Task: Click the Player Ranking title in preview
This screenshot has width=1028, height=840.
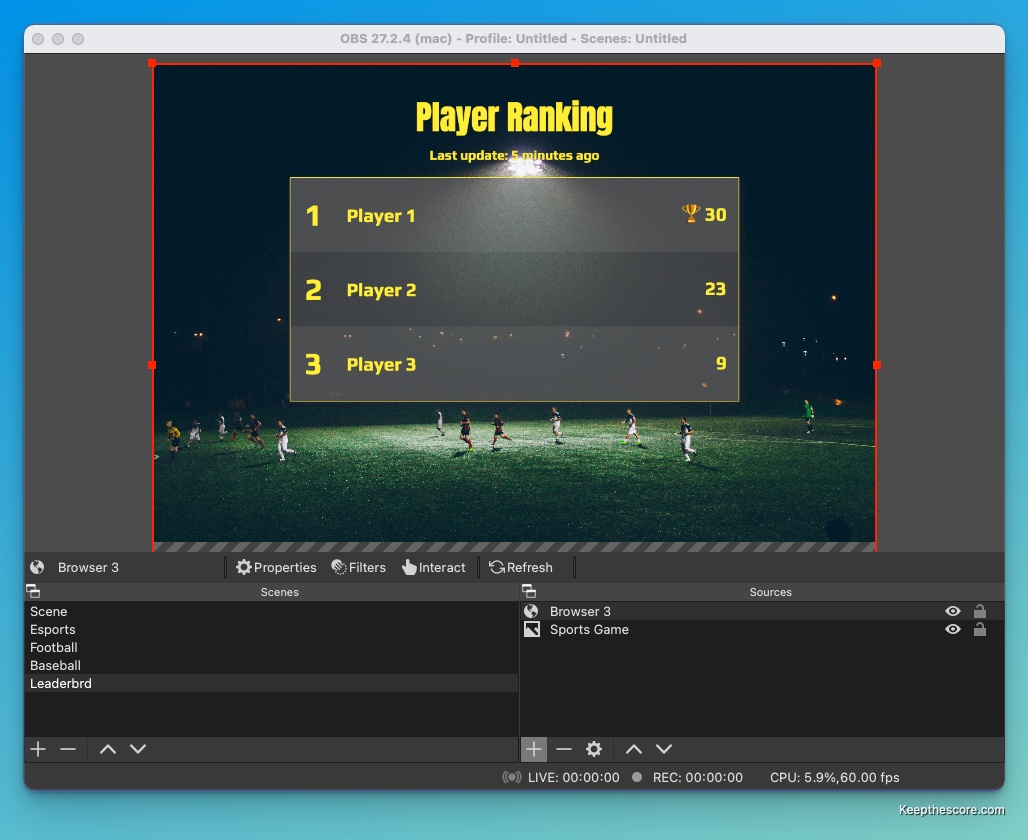Action: point(514,118)
